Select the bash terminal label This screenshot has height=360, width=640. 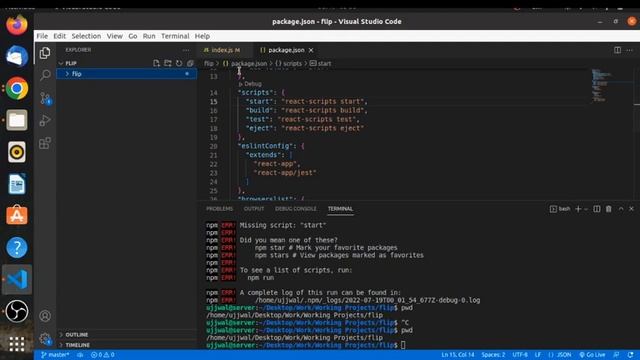(560, 209)
